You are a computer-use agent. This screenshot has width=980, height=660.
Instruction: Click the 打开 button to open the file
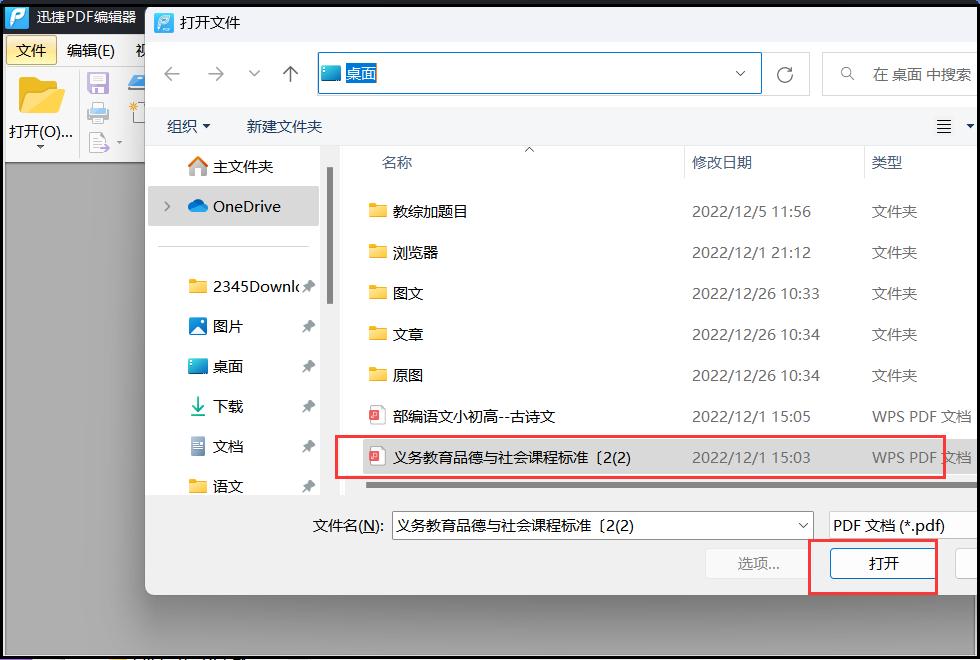884,563
